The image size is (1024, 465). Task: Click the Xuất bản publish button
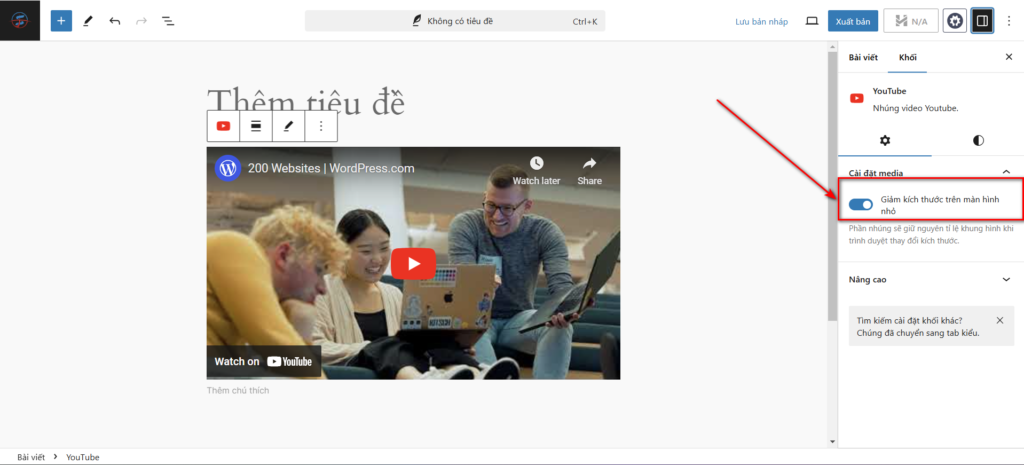[853, 20]
